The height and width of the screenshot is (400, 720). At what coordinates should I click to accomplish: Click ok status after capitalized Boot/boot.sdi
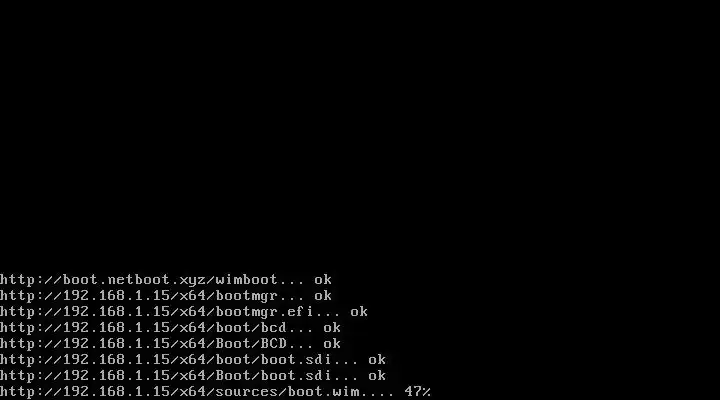(377, 376)
